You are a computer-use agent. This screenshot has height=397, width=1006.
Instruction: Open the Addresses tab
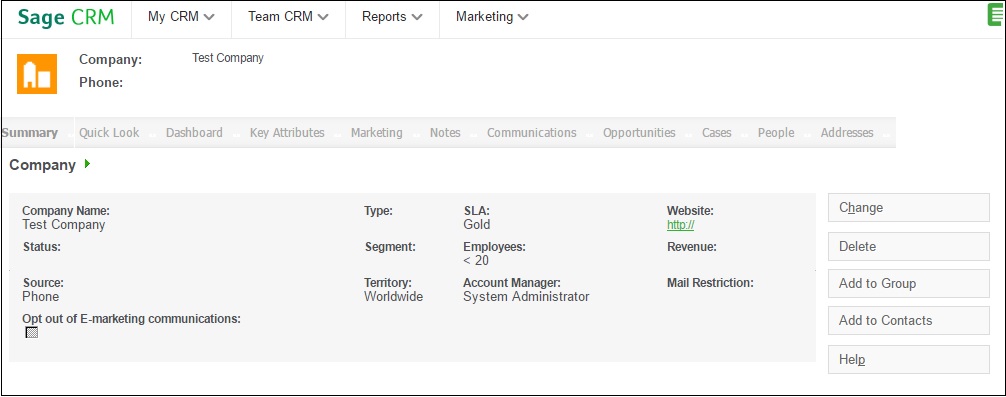[847, 133]
